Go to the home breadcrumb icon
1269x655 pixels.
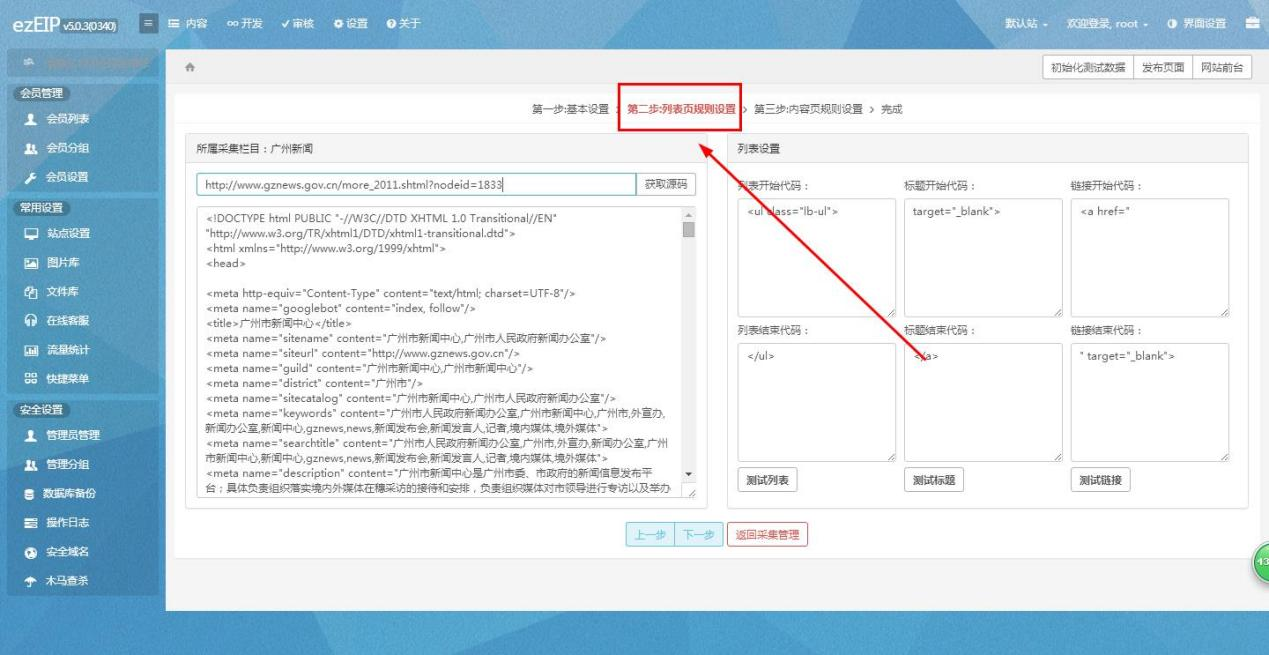tap(190, 67)
